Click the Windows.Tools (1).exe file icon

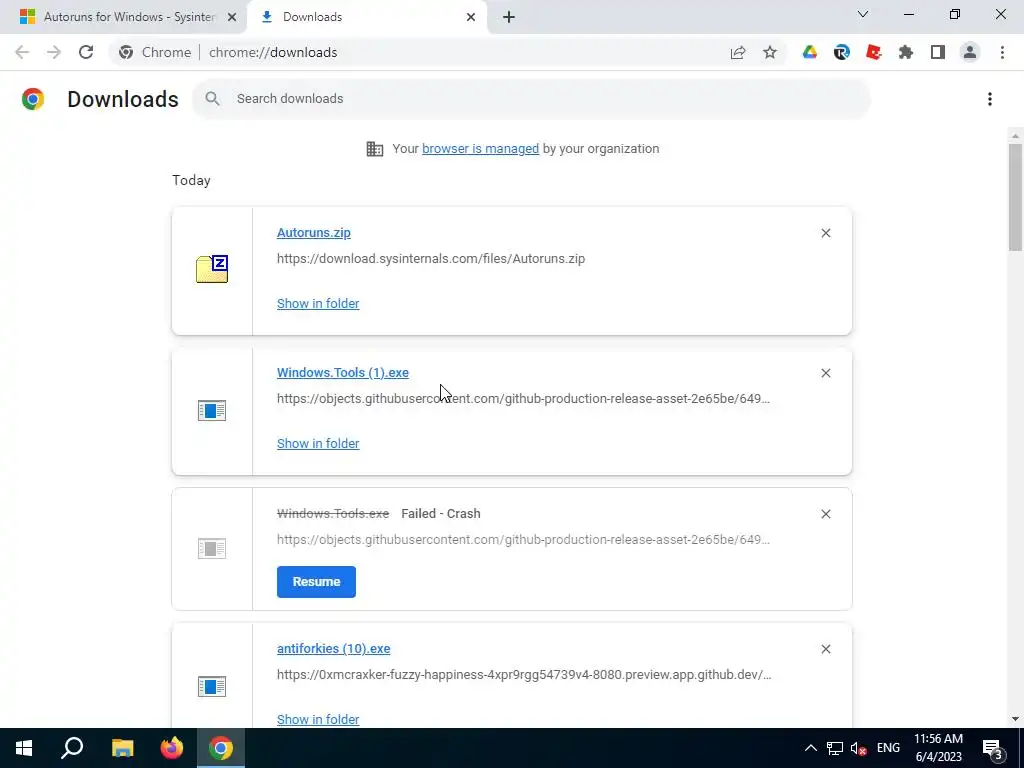[x=212, y=410]
